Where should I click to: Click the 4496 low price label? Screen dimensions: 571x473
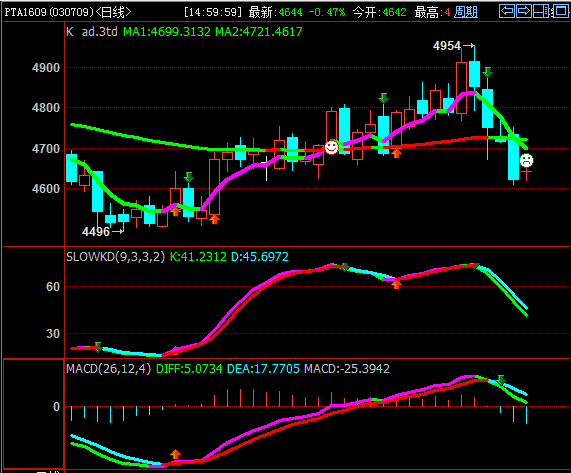[x=96, y=232]
